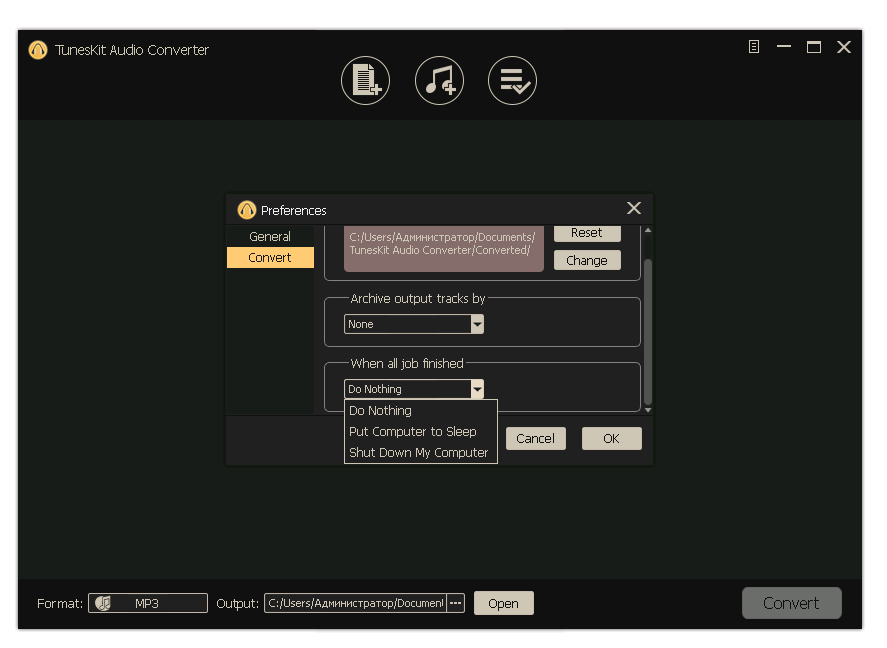The image size is (887, 648).
Task: Click the scrollbar down arrow in Preferences
Action: coord(648,410)
